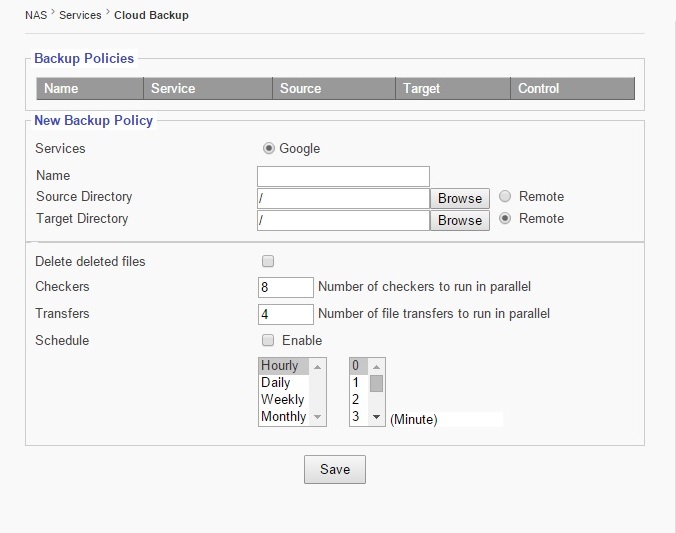Screen dimensions: 676x533
Task: Choose Weekly schedule frequency
Action: 282,399
